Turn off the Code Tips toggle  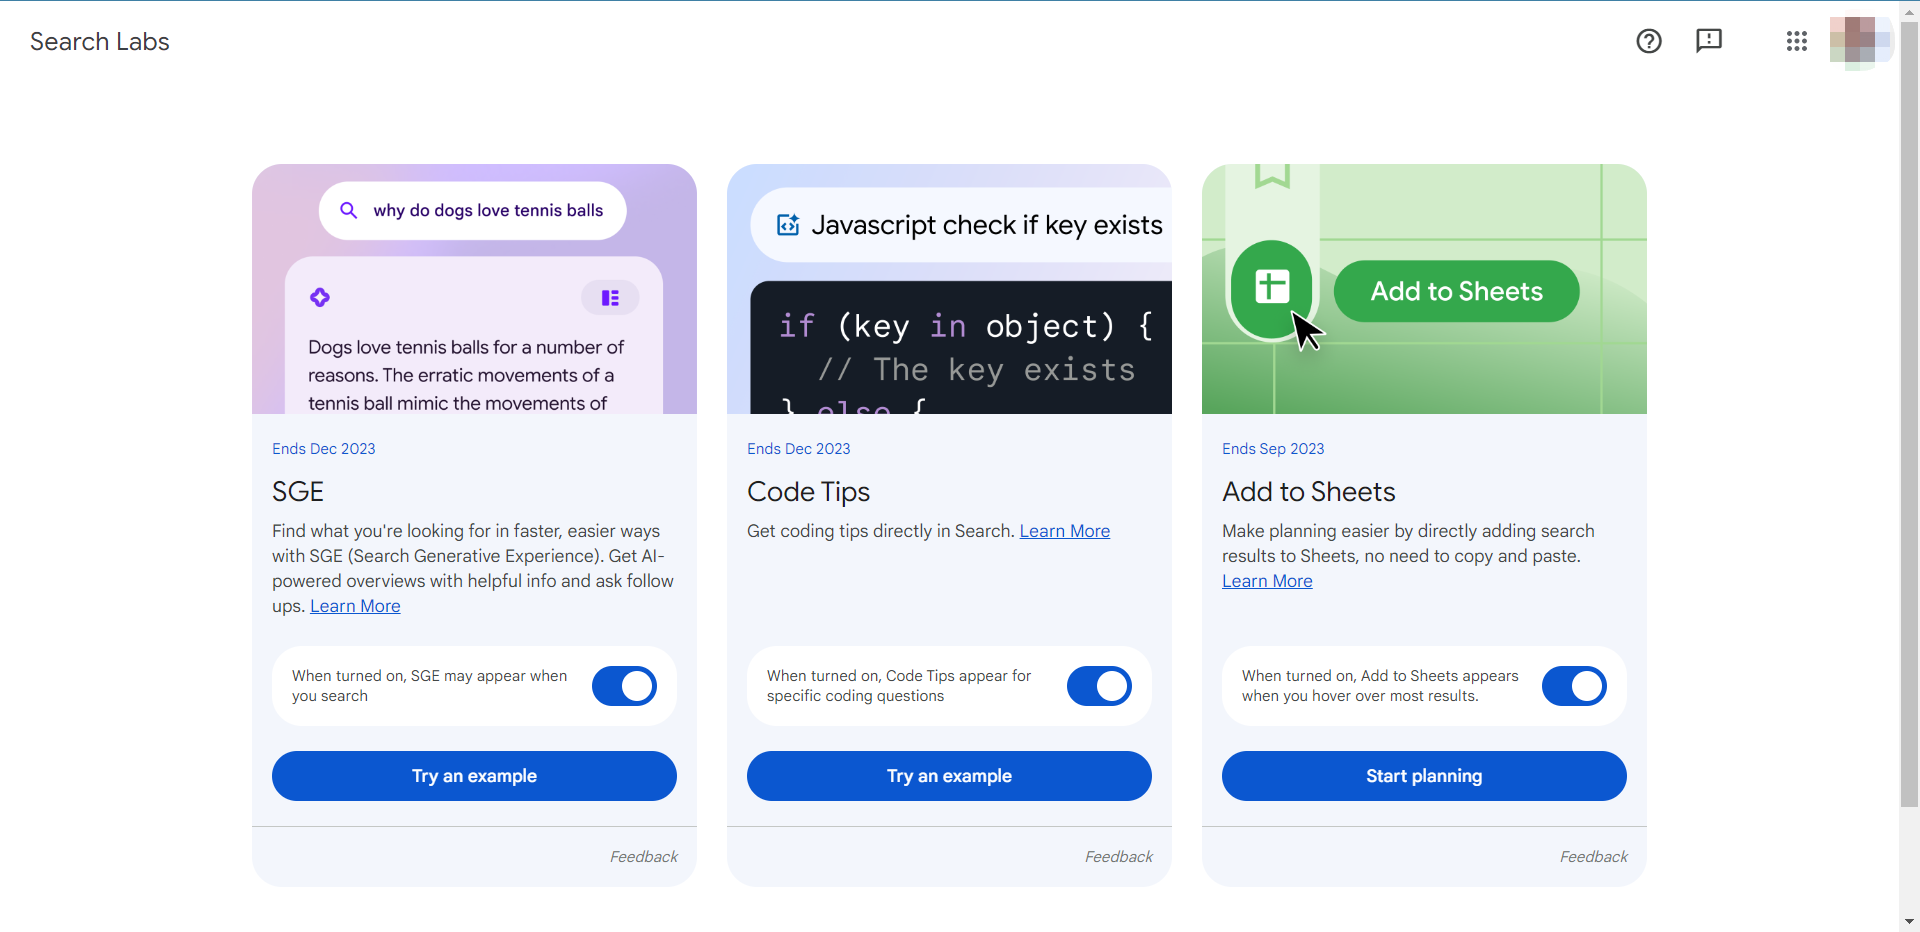1099,686
